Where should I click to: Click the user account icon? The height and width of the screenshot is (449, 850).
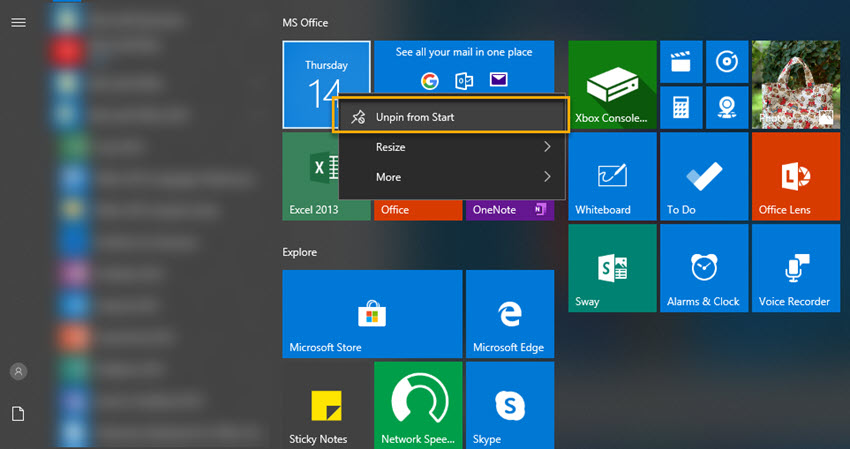point(18,371)
